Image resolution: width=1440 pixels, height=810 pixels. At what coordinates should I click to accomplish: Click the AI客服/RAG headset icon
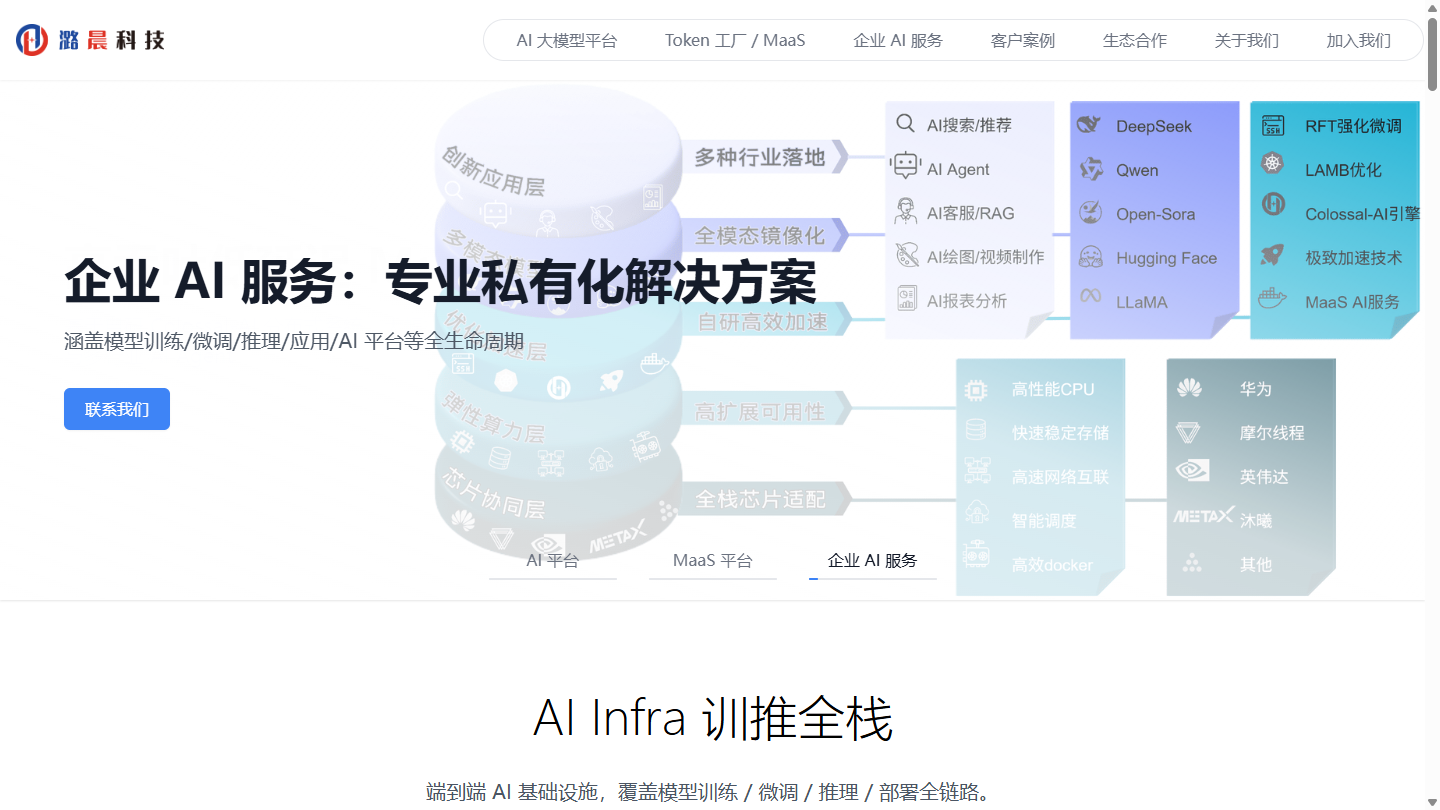click(x=906, y=212)
